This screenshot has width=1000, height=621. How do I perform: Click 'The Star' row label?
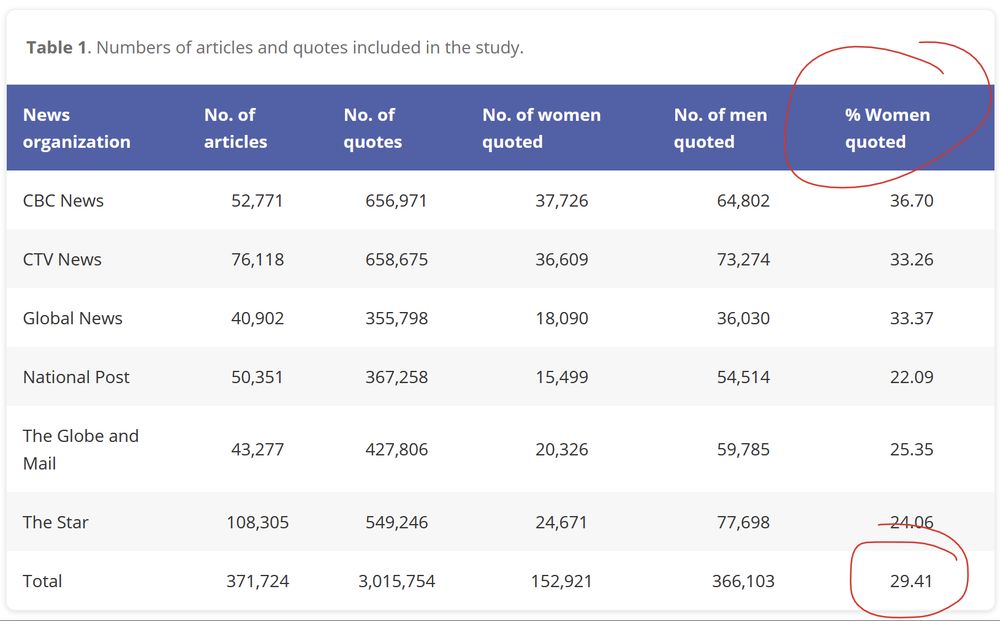(55, 522)
